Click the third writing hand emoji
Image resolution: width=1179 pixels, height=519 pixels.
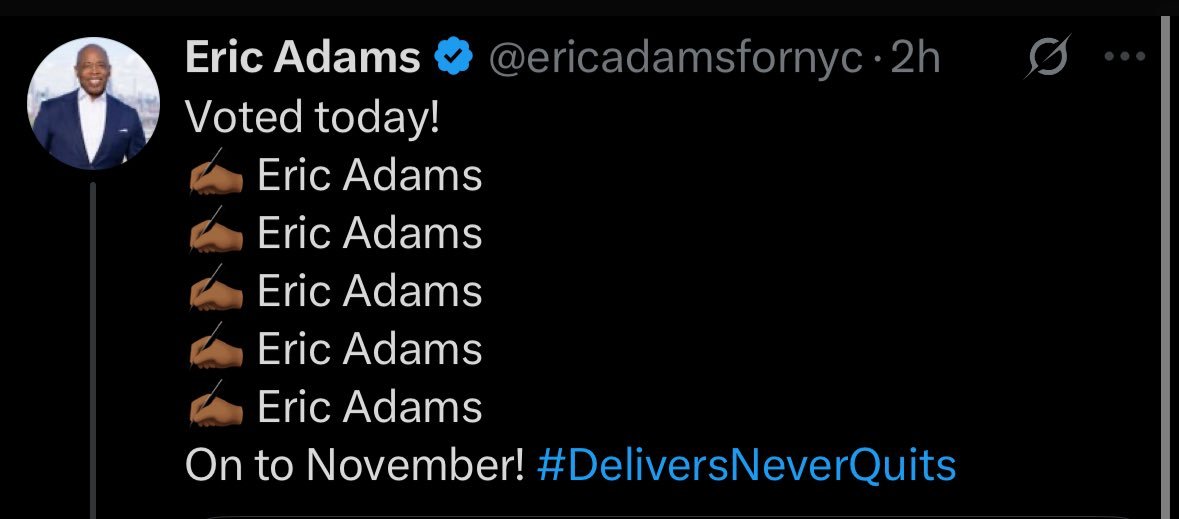215,288
